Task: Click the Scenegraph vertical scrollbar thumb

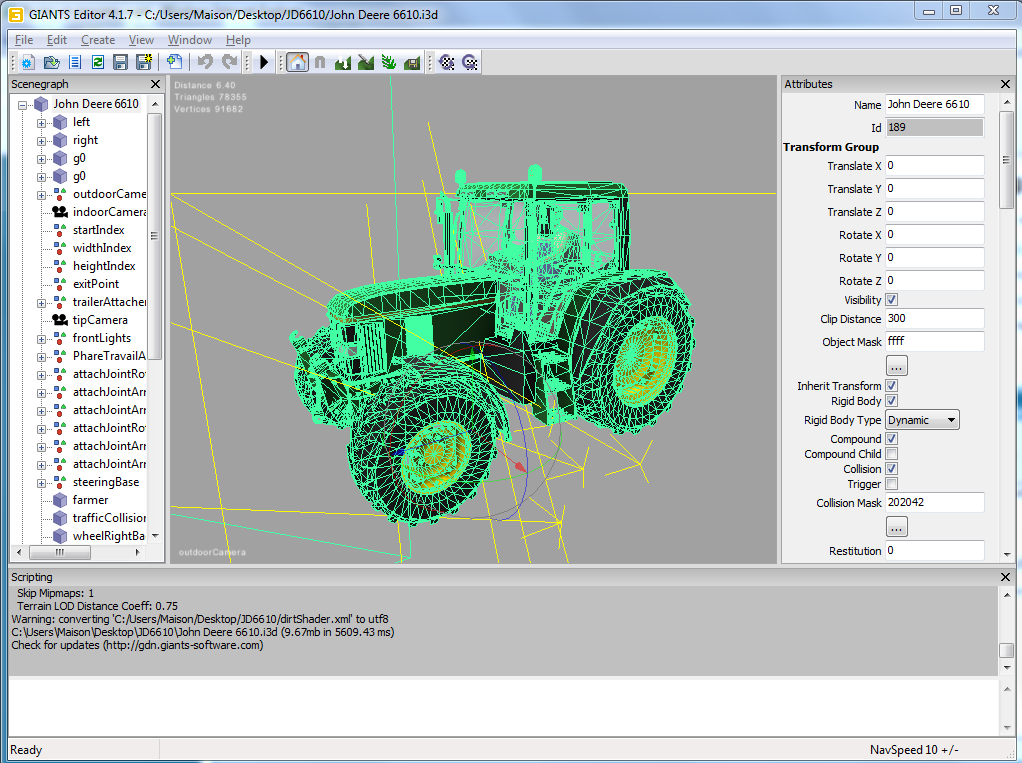Action: 154,236
